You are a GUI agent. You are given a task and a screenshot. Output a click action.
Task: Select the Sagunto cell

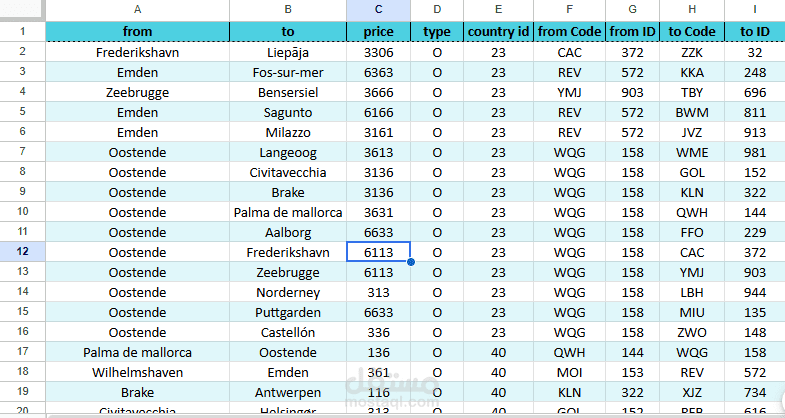click(x=288, y=112)
